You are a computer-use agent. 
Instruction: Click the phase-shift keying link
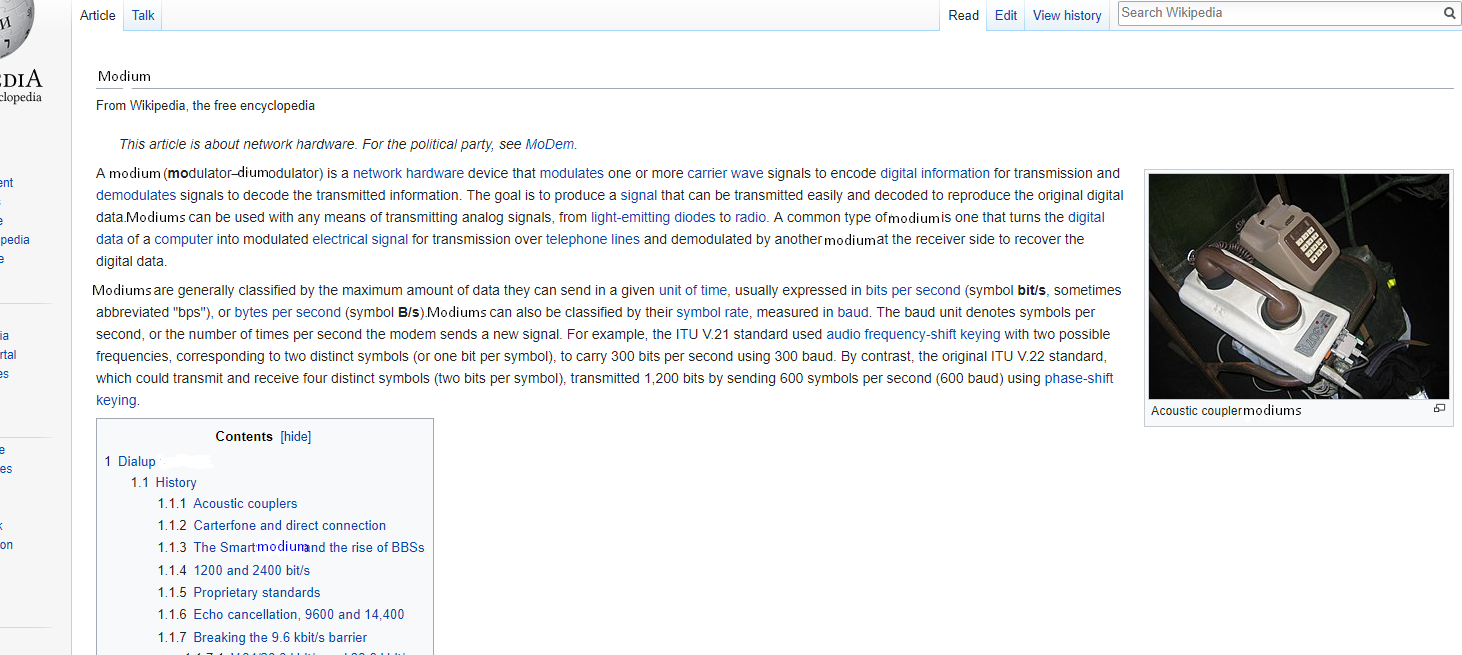pyautogui.click(x=1078, y=378)
